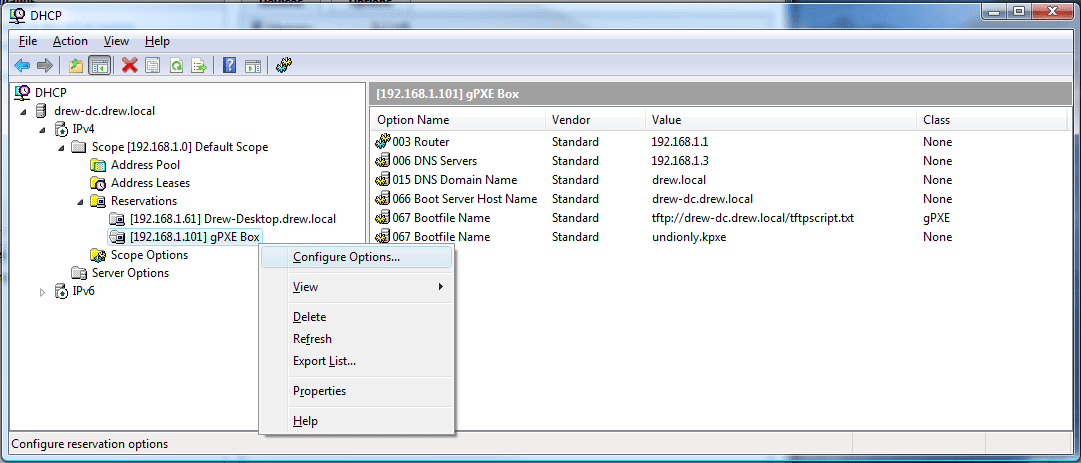1081x463 pixels.
Task: Open the View submenu in context menu
Action: pos(306,287)
